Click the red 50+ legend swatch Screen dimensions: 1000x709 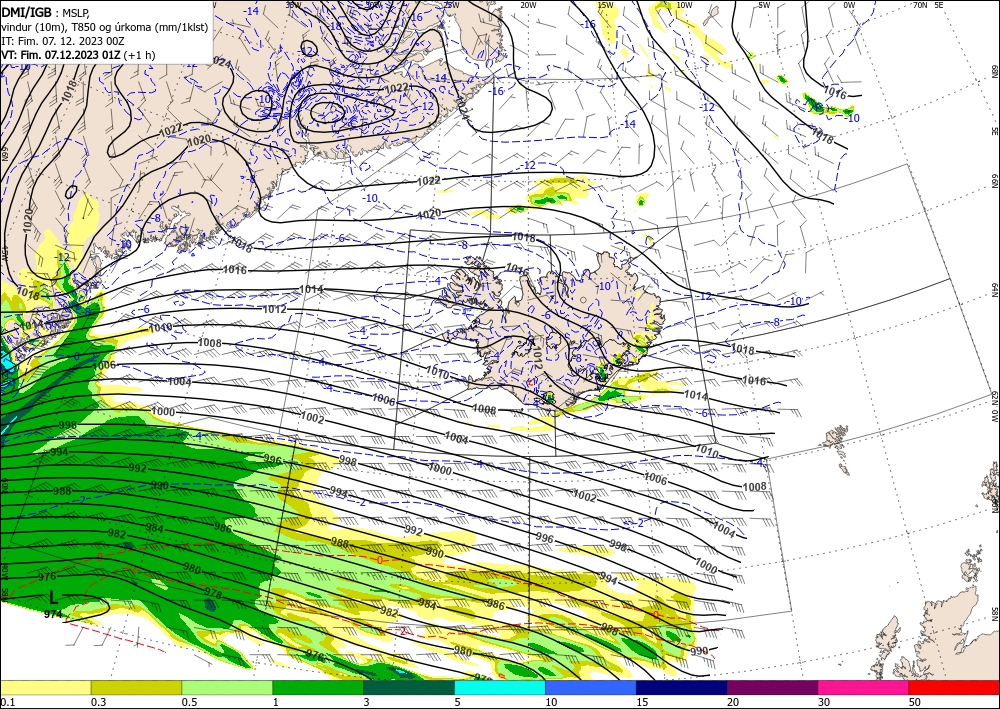(x=954, y=687)
